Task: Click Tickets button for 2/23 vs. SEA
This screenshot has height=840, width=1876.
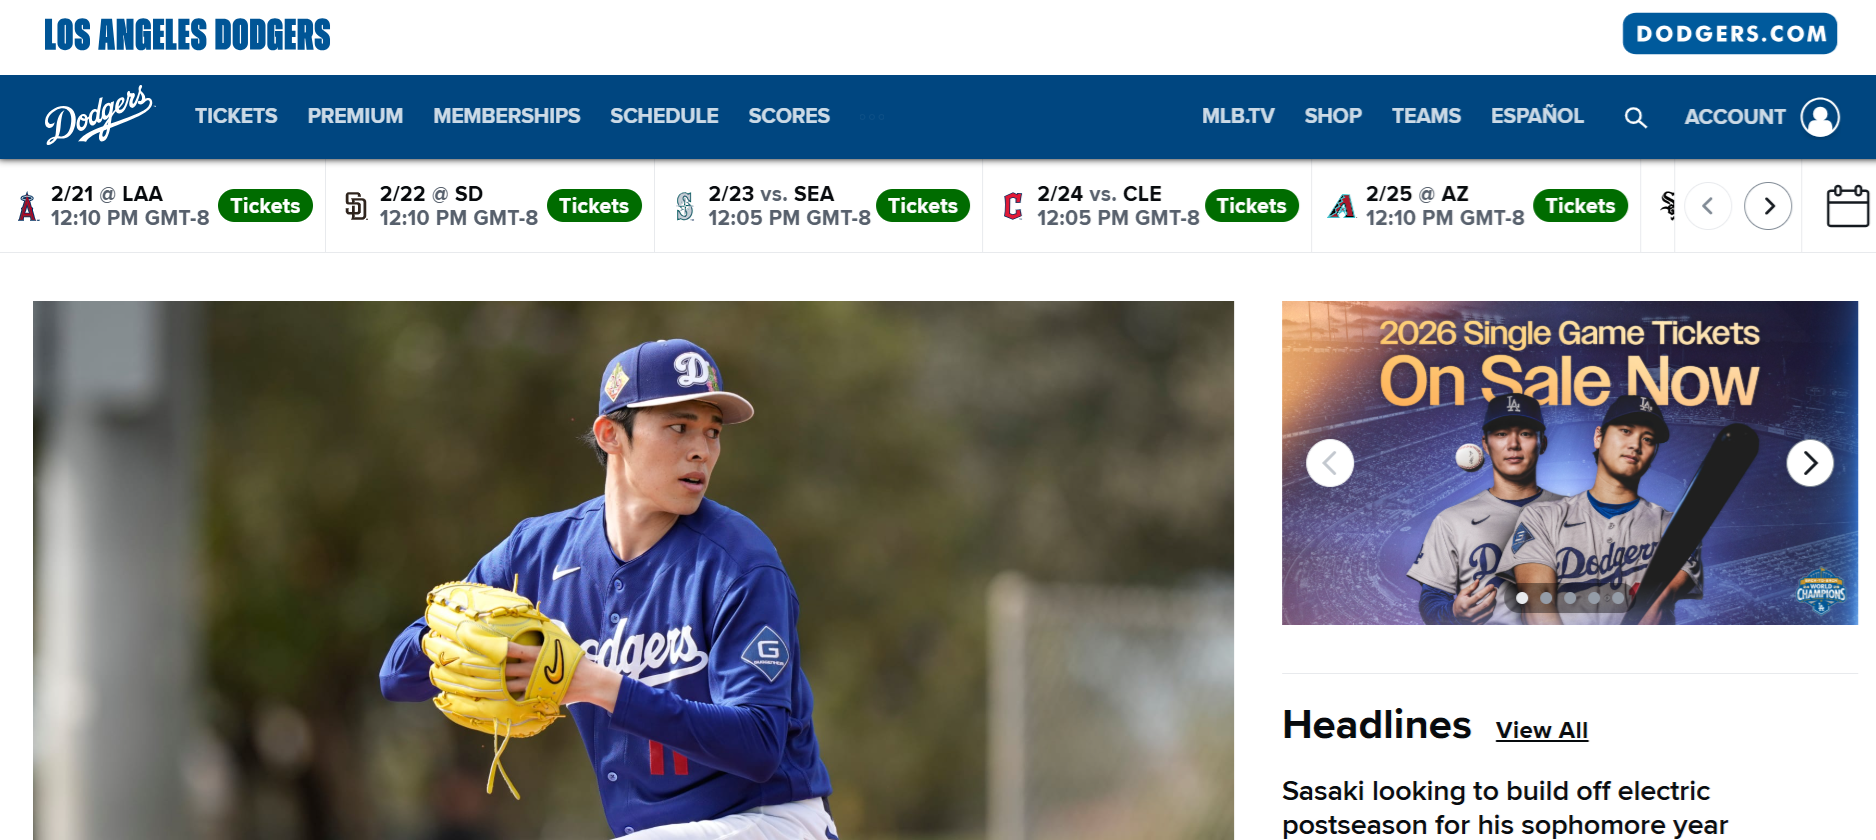Action: coord(922,206)
